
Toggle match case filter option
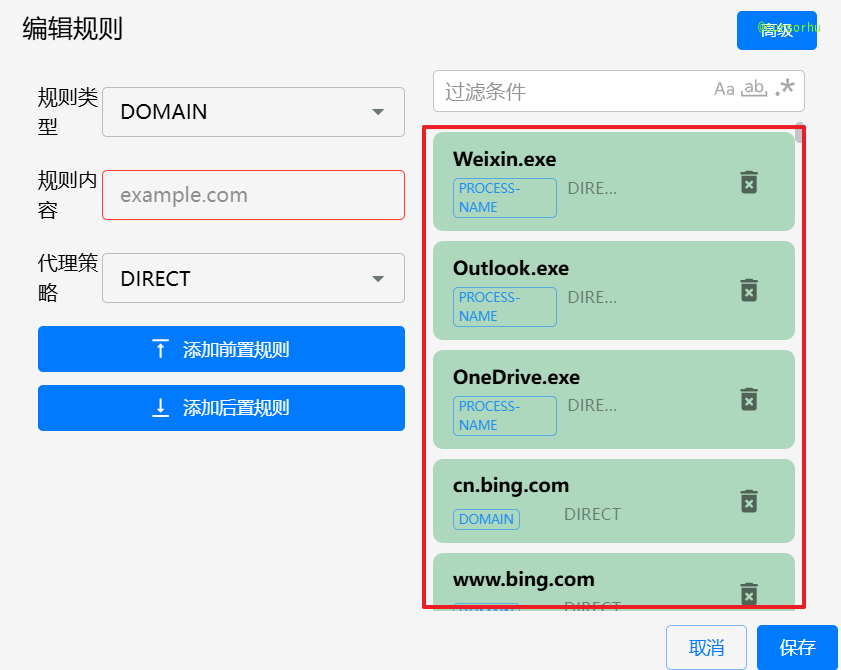[x=724, y=89]
